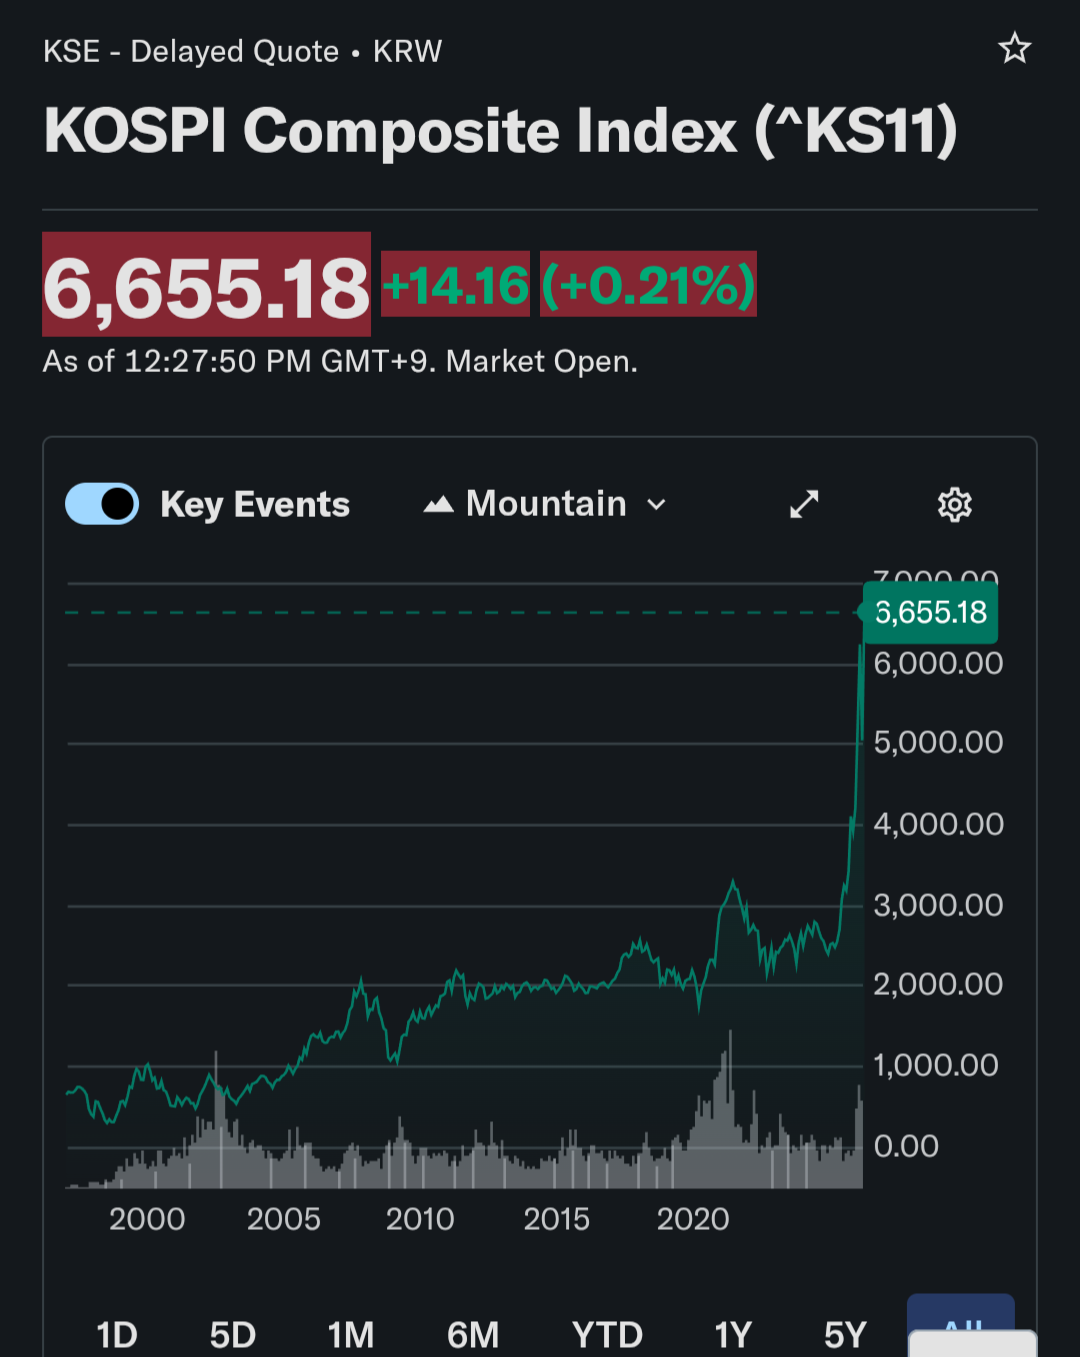Screen dimensions: 1080x1357
Task: Select the 6M time range
Action: click(473, 1334)
